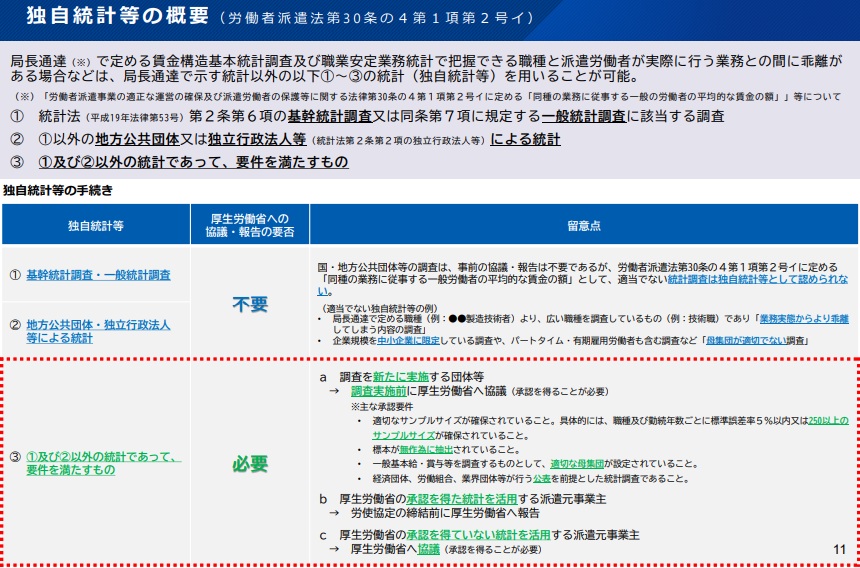The image size is (860, 568).
Task: Click the 業務実態からより乖離 underlined text
Action: tap(803, 318)
